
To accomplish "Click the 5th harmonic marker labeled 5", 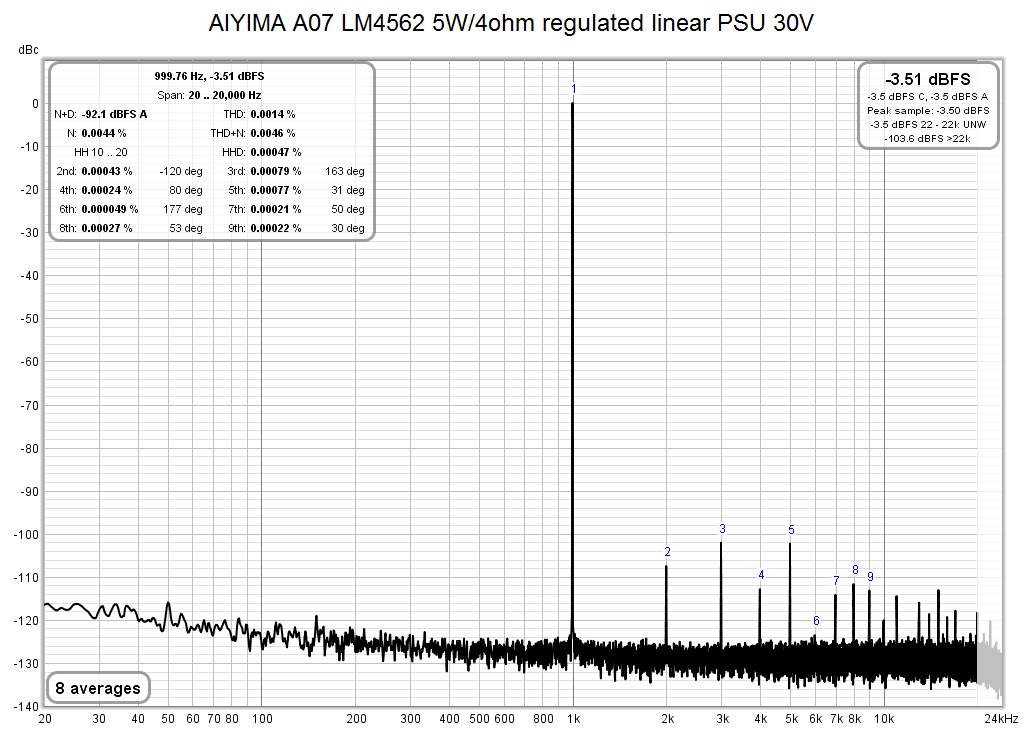I will [x=791, y=530].
